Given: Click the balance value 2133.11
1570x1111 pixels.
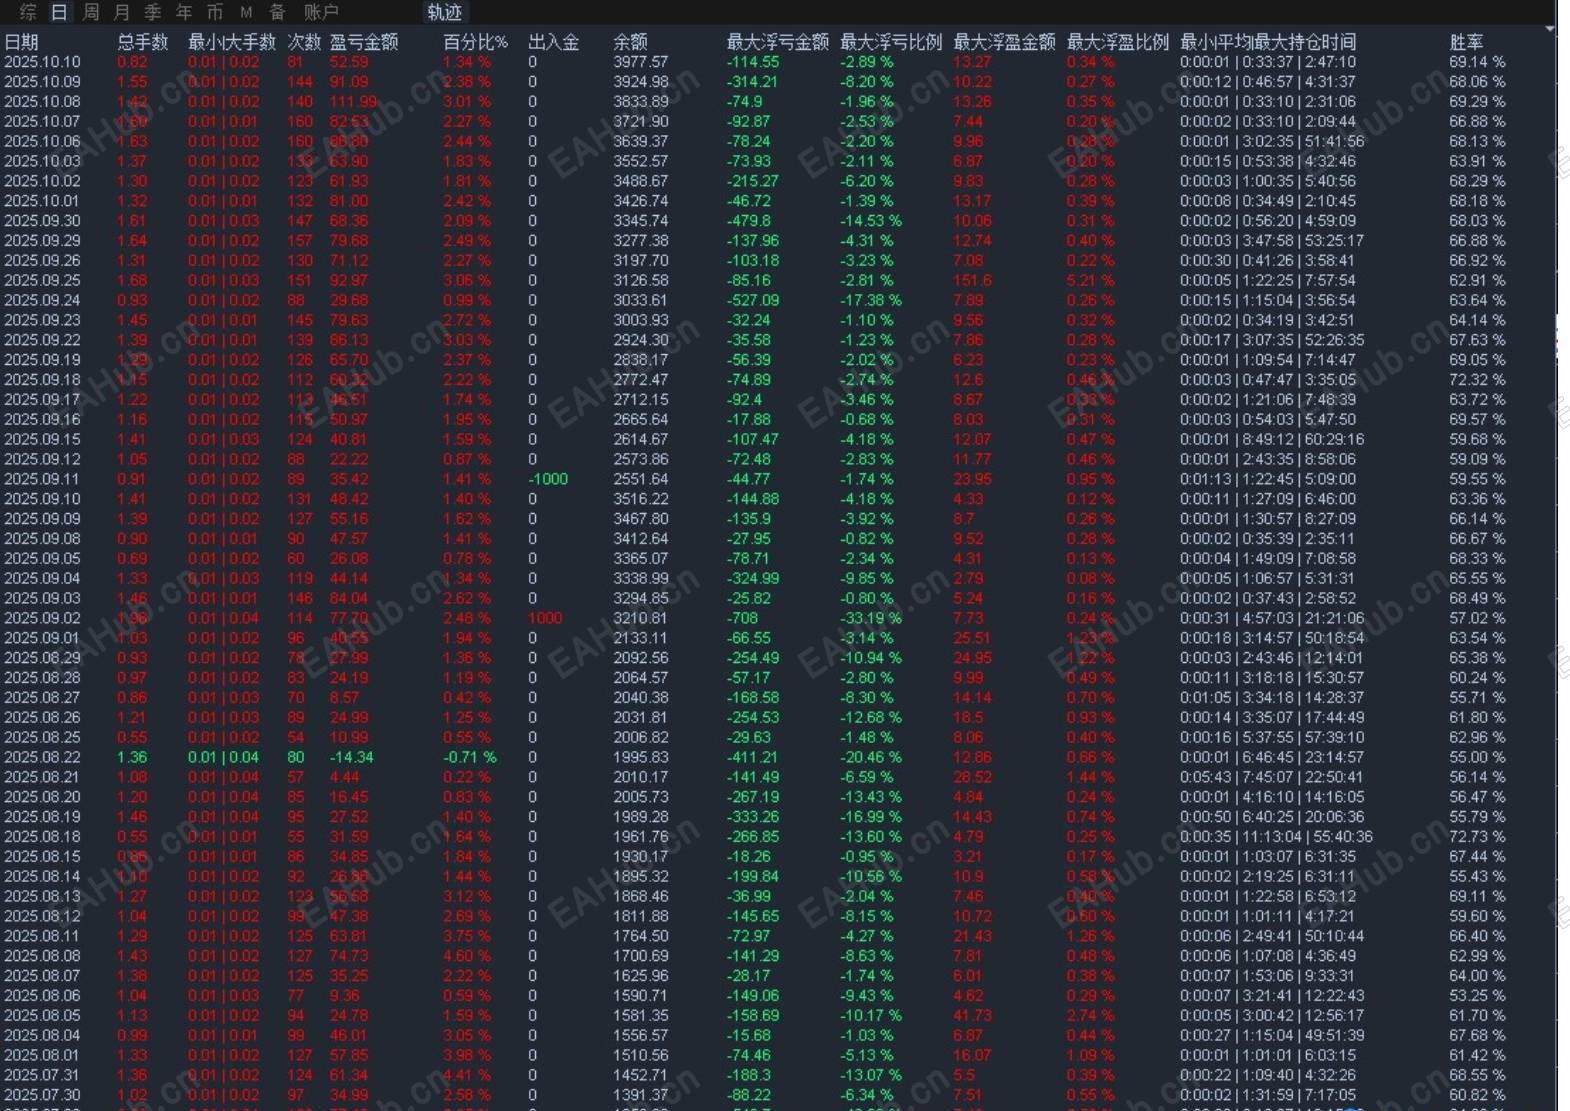Looking at the screenshot, I should (x=641, y=638).
